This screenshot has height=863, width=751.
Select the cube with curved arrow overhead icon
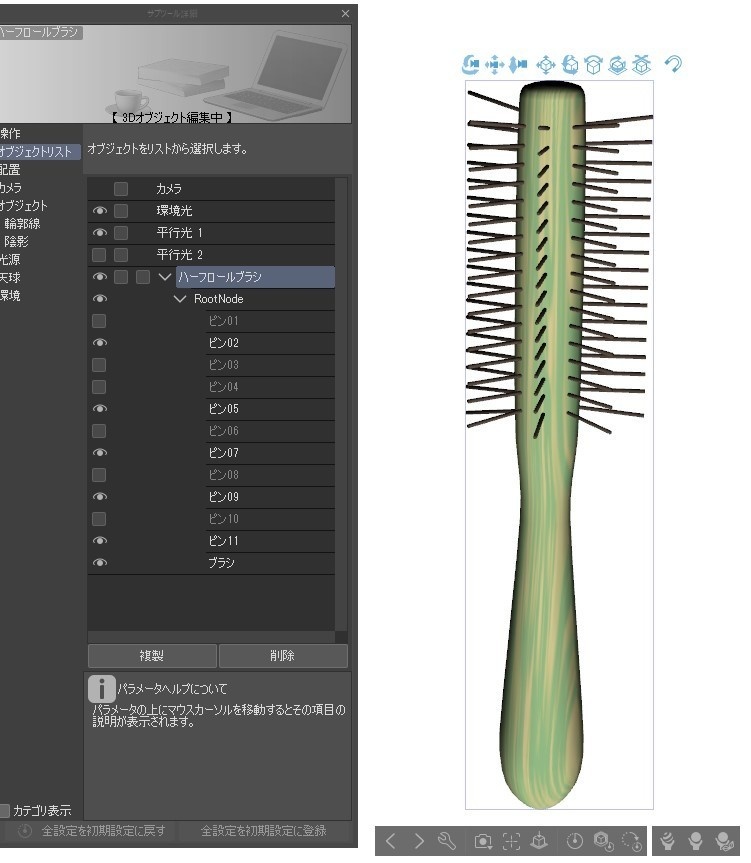coord(593,64)
